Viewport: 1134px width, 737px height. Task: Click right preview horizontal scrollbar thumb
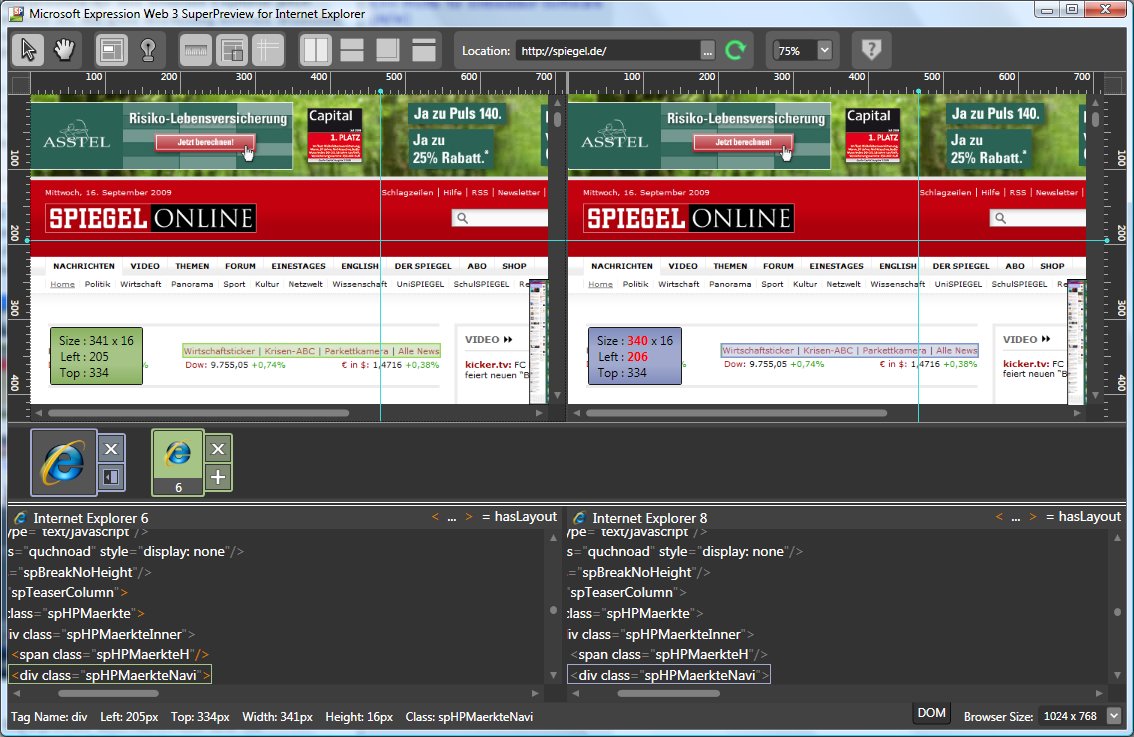pyautogui.click(x=736, y=413)
